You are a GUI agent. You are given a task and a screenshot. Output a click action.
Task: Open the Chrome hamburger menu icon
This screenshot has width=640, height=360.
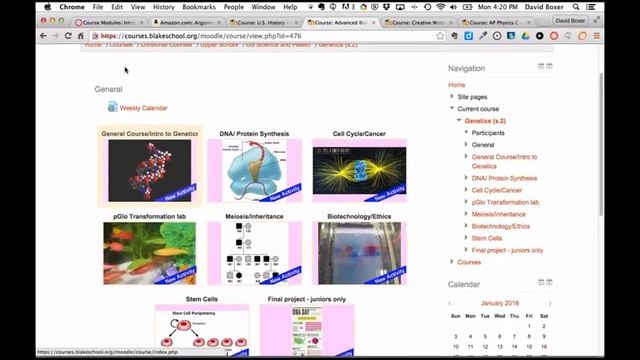click(597, 36)
